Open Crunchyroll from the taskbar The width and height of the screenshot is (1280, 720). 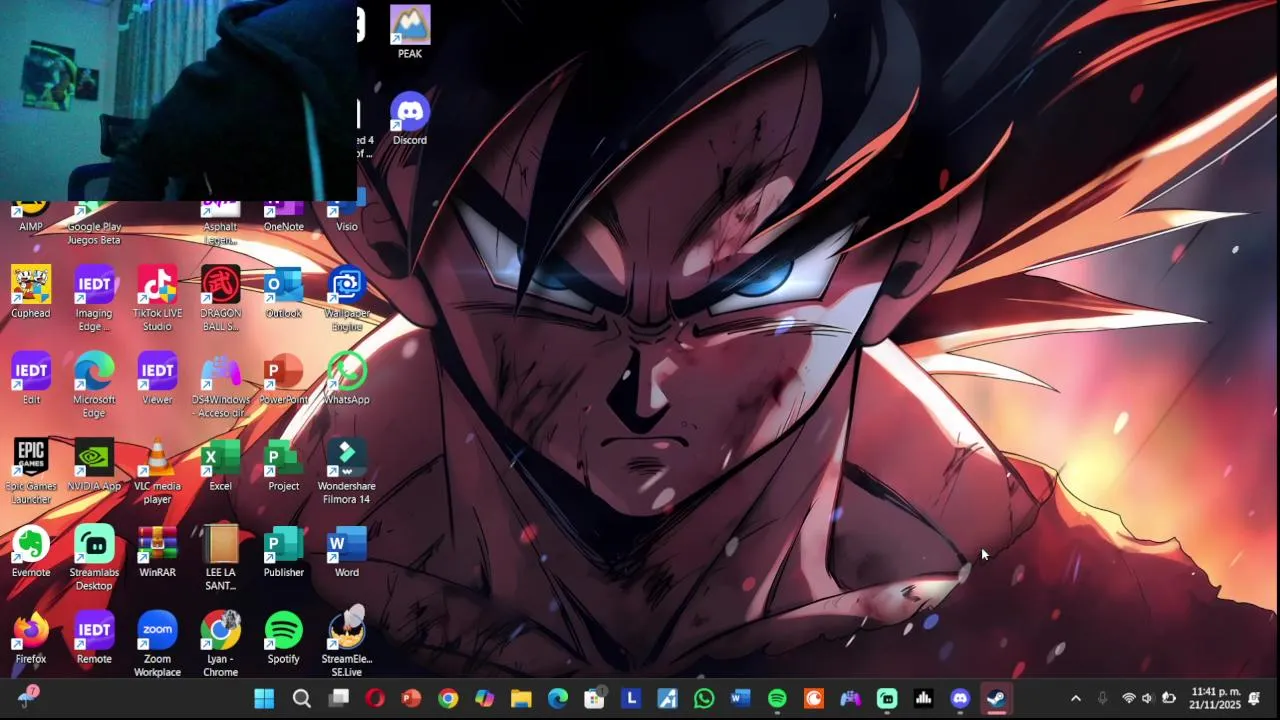pos(814,698)
